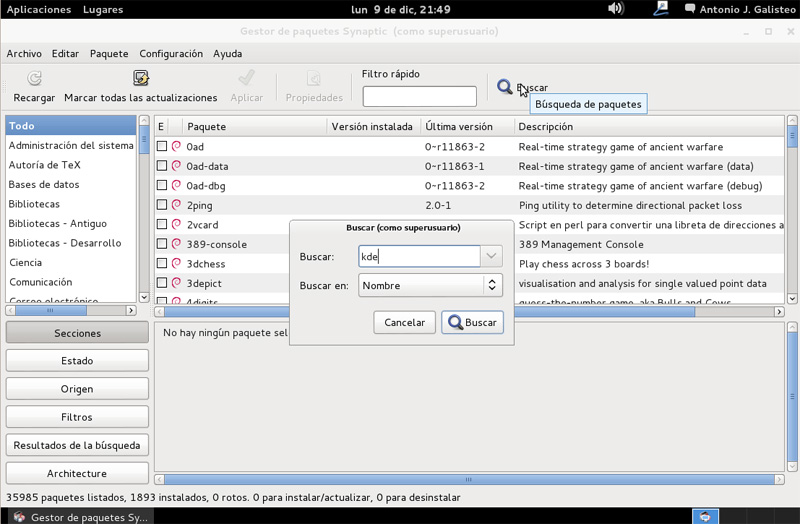Open the Editar menu
Image resolution: width=800 pixels, height=524 pixels.
point(65,54)
